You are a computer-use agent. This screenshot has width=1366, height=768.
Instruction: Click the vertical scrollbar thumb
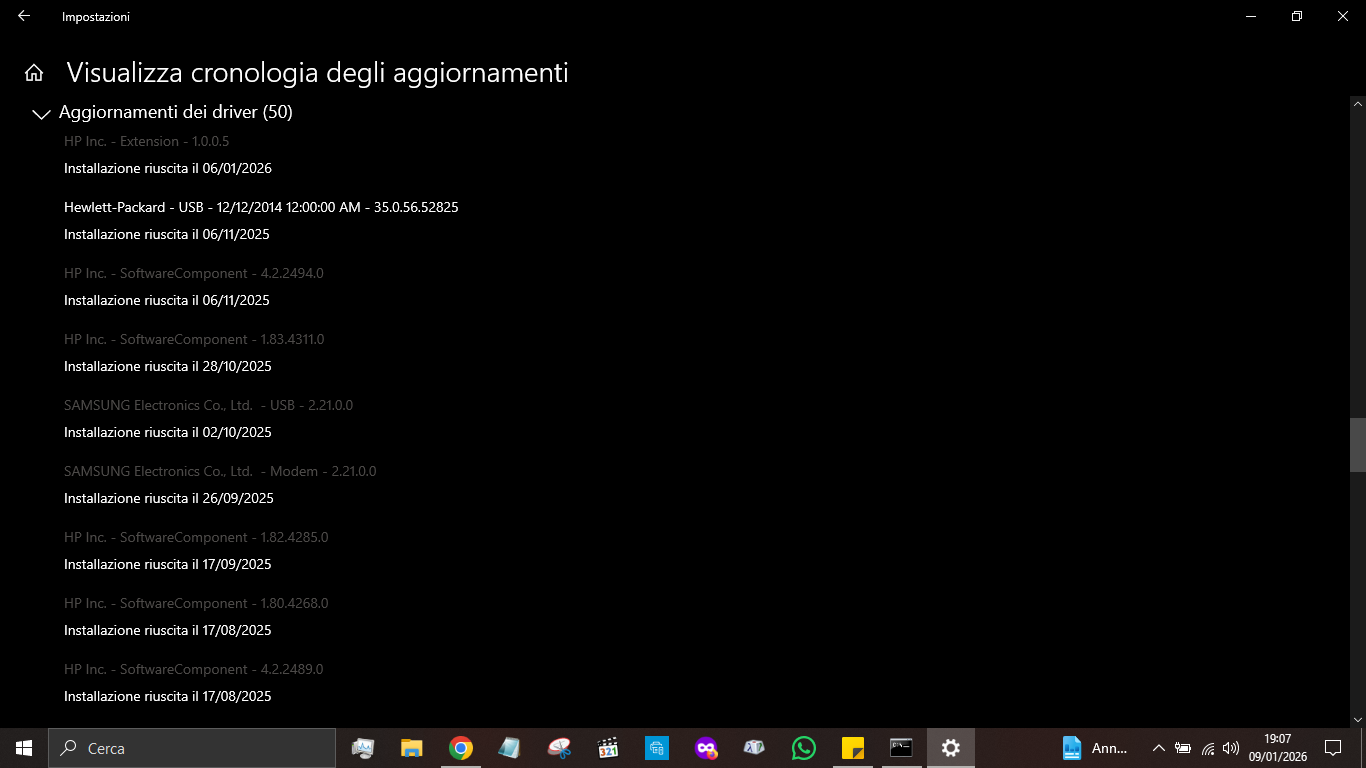(1358, 444)
